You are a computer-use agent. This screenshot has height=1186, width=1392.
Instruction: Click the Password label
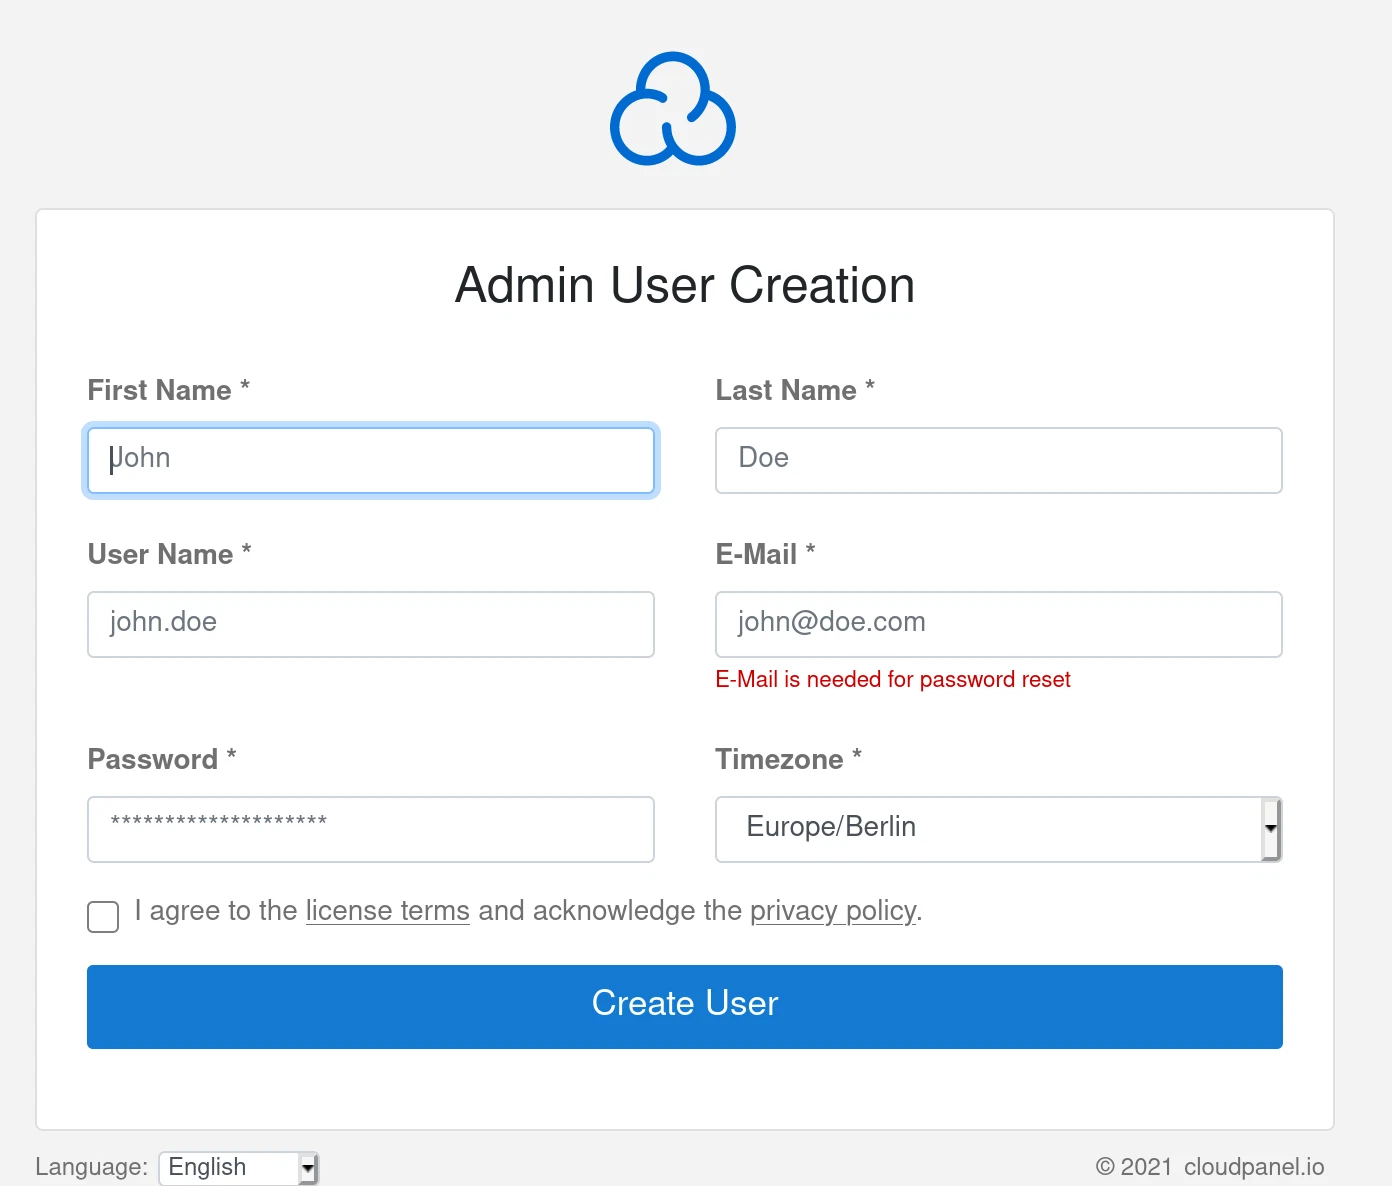pyautogui.click(x=162, y=759)
